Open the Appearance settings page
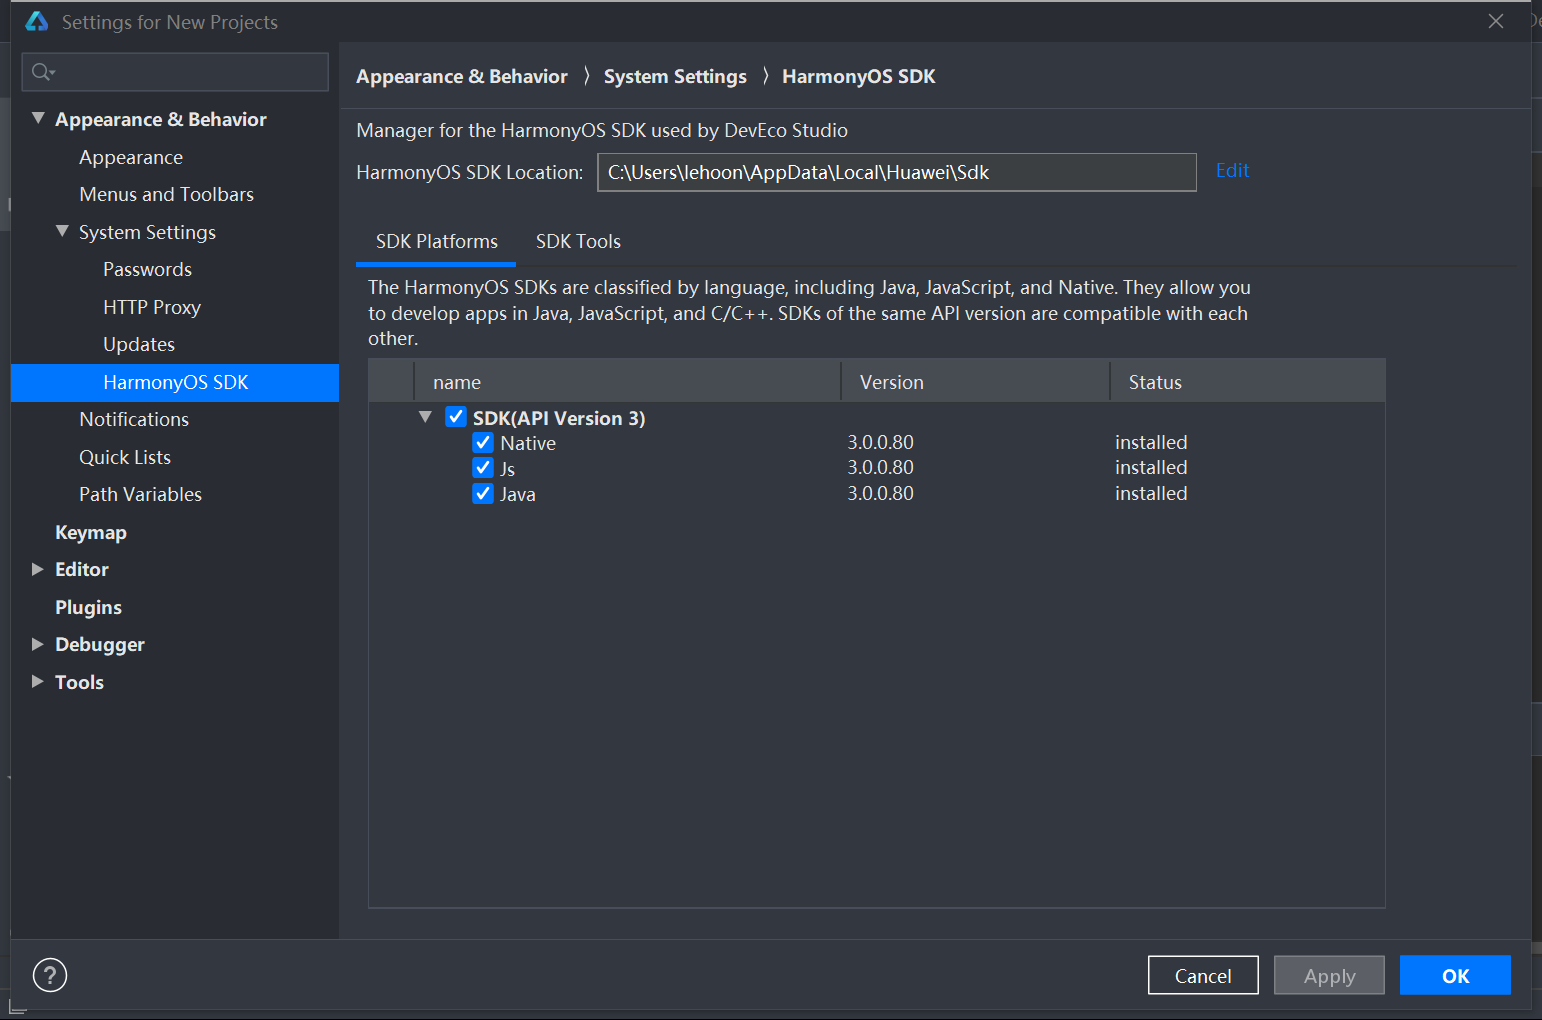The width and height of the screenshot is (1542, 1020). [131, 157]
